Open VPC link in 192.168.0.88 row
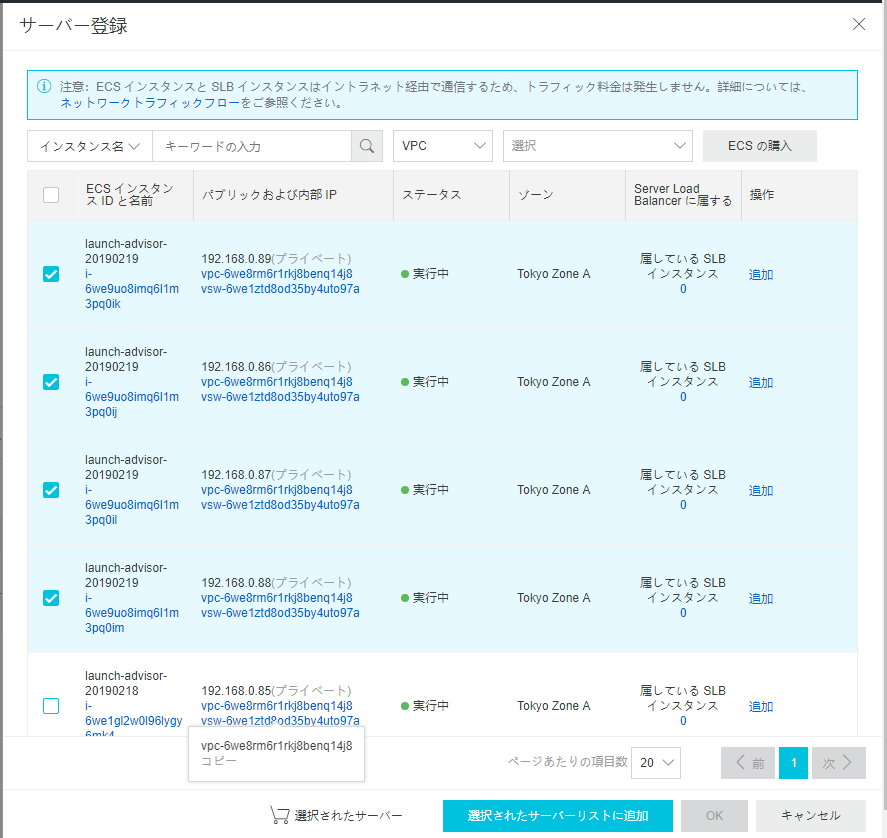The height and width of the screenshot is (838, 887). [x=277, y=598]
